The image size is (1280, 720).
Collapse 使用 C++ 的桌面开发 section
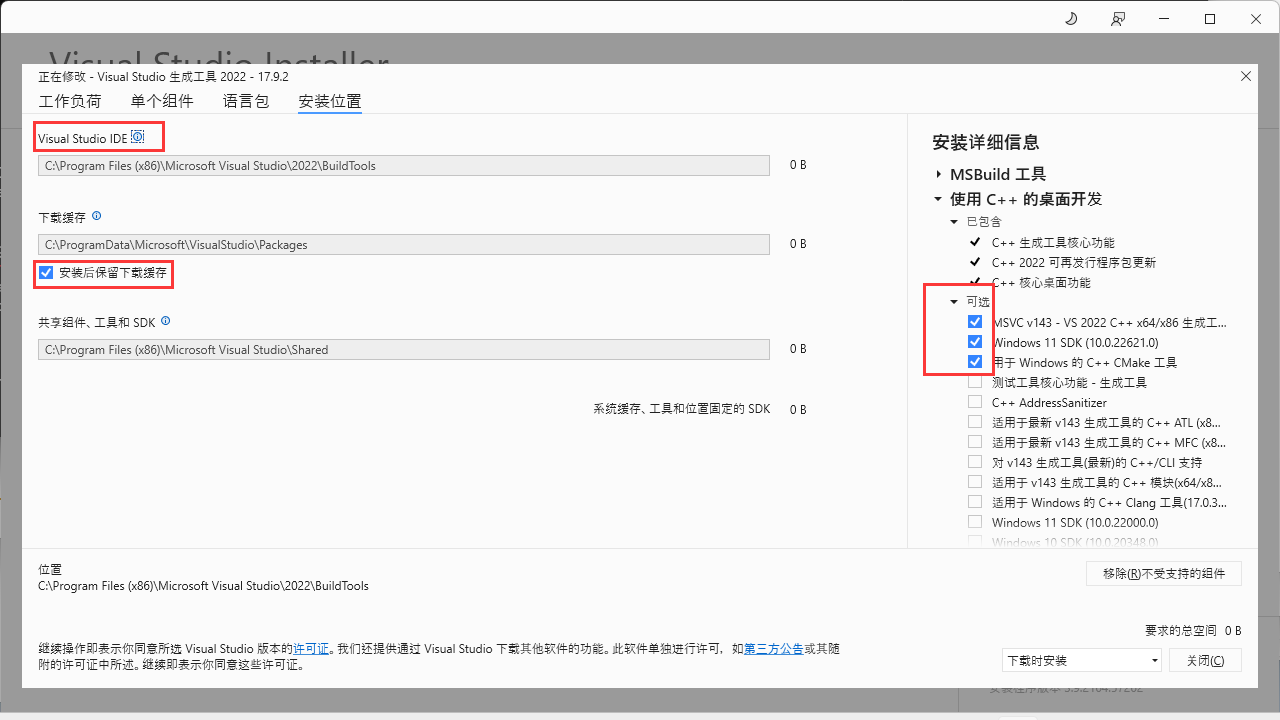[x=938, y=199]
